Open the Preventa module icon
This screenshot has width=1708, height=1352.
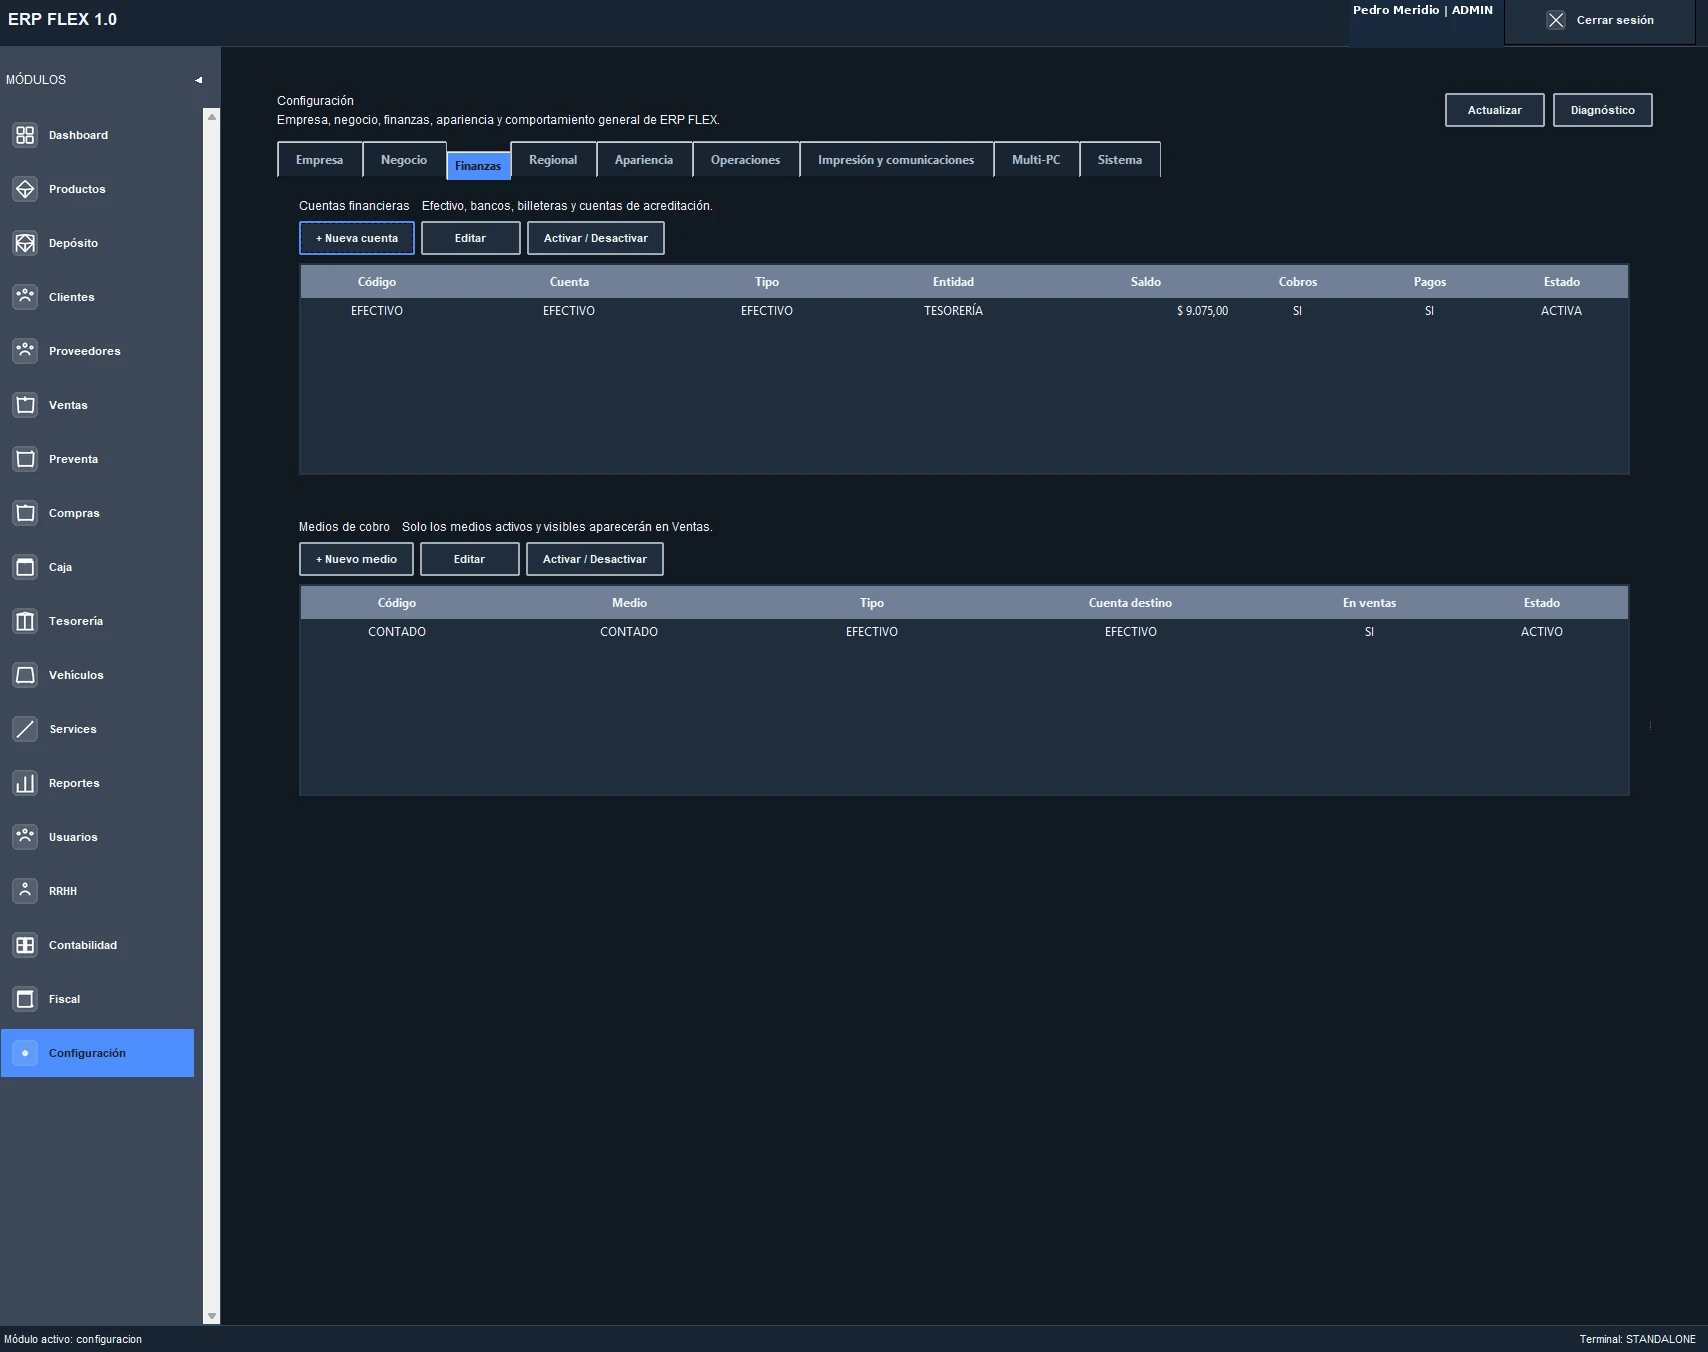[x=25, y=459]
